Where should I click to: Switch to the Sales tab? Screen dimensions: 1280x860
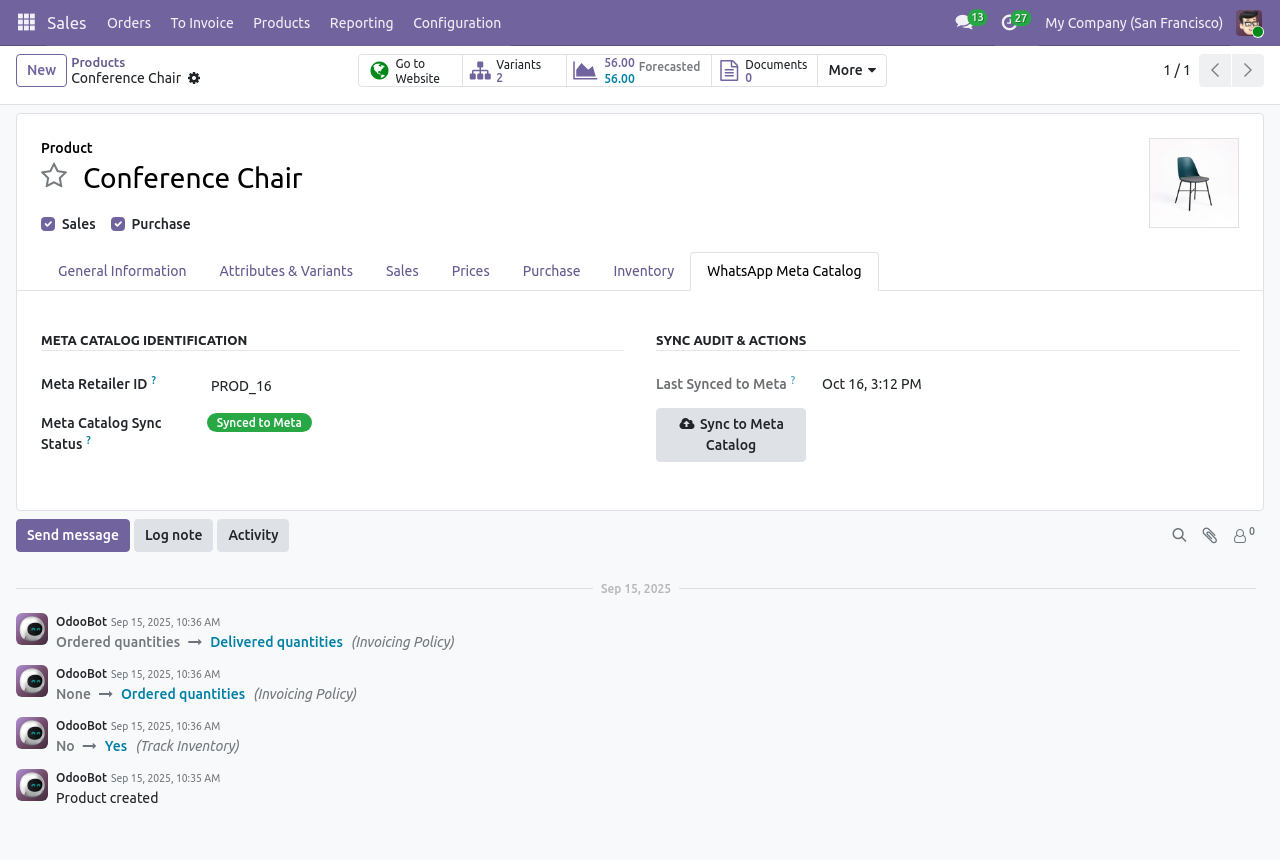(402, 271)
